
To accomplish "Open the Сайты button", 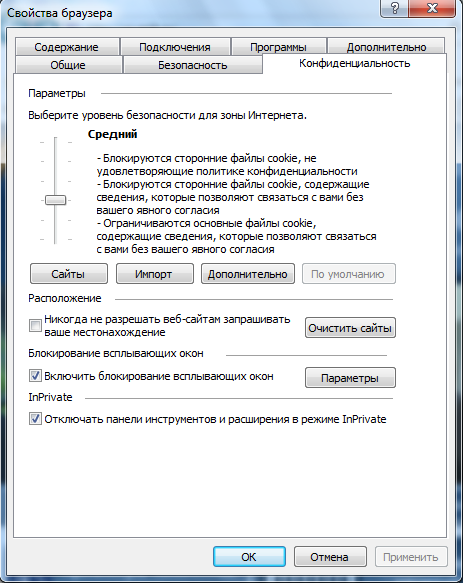I will [x=68, y=274].
